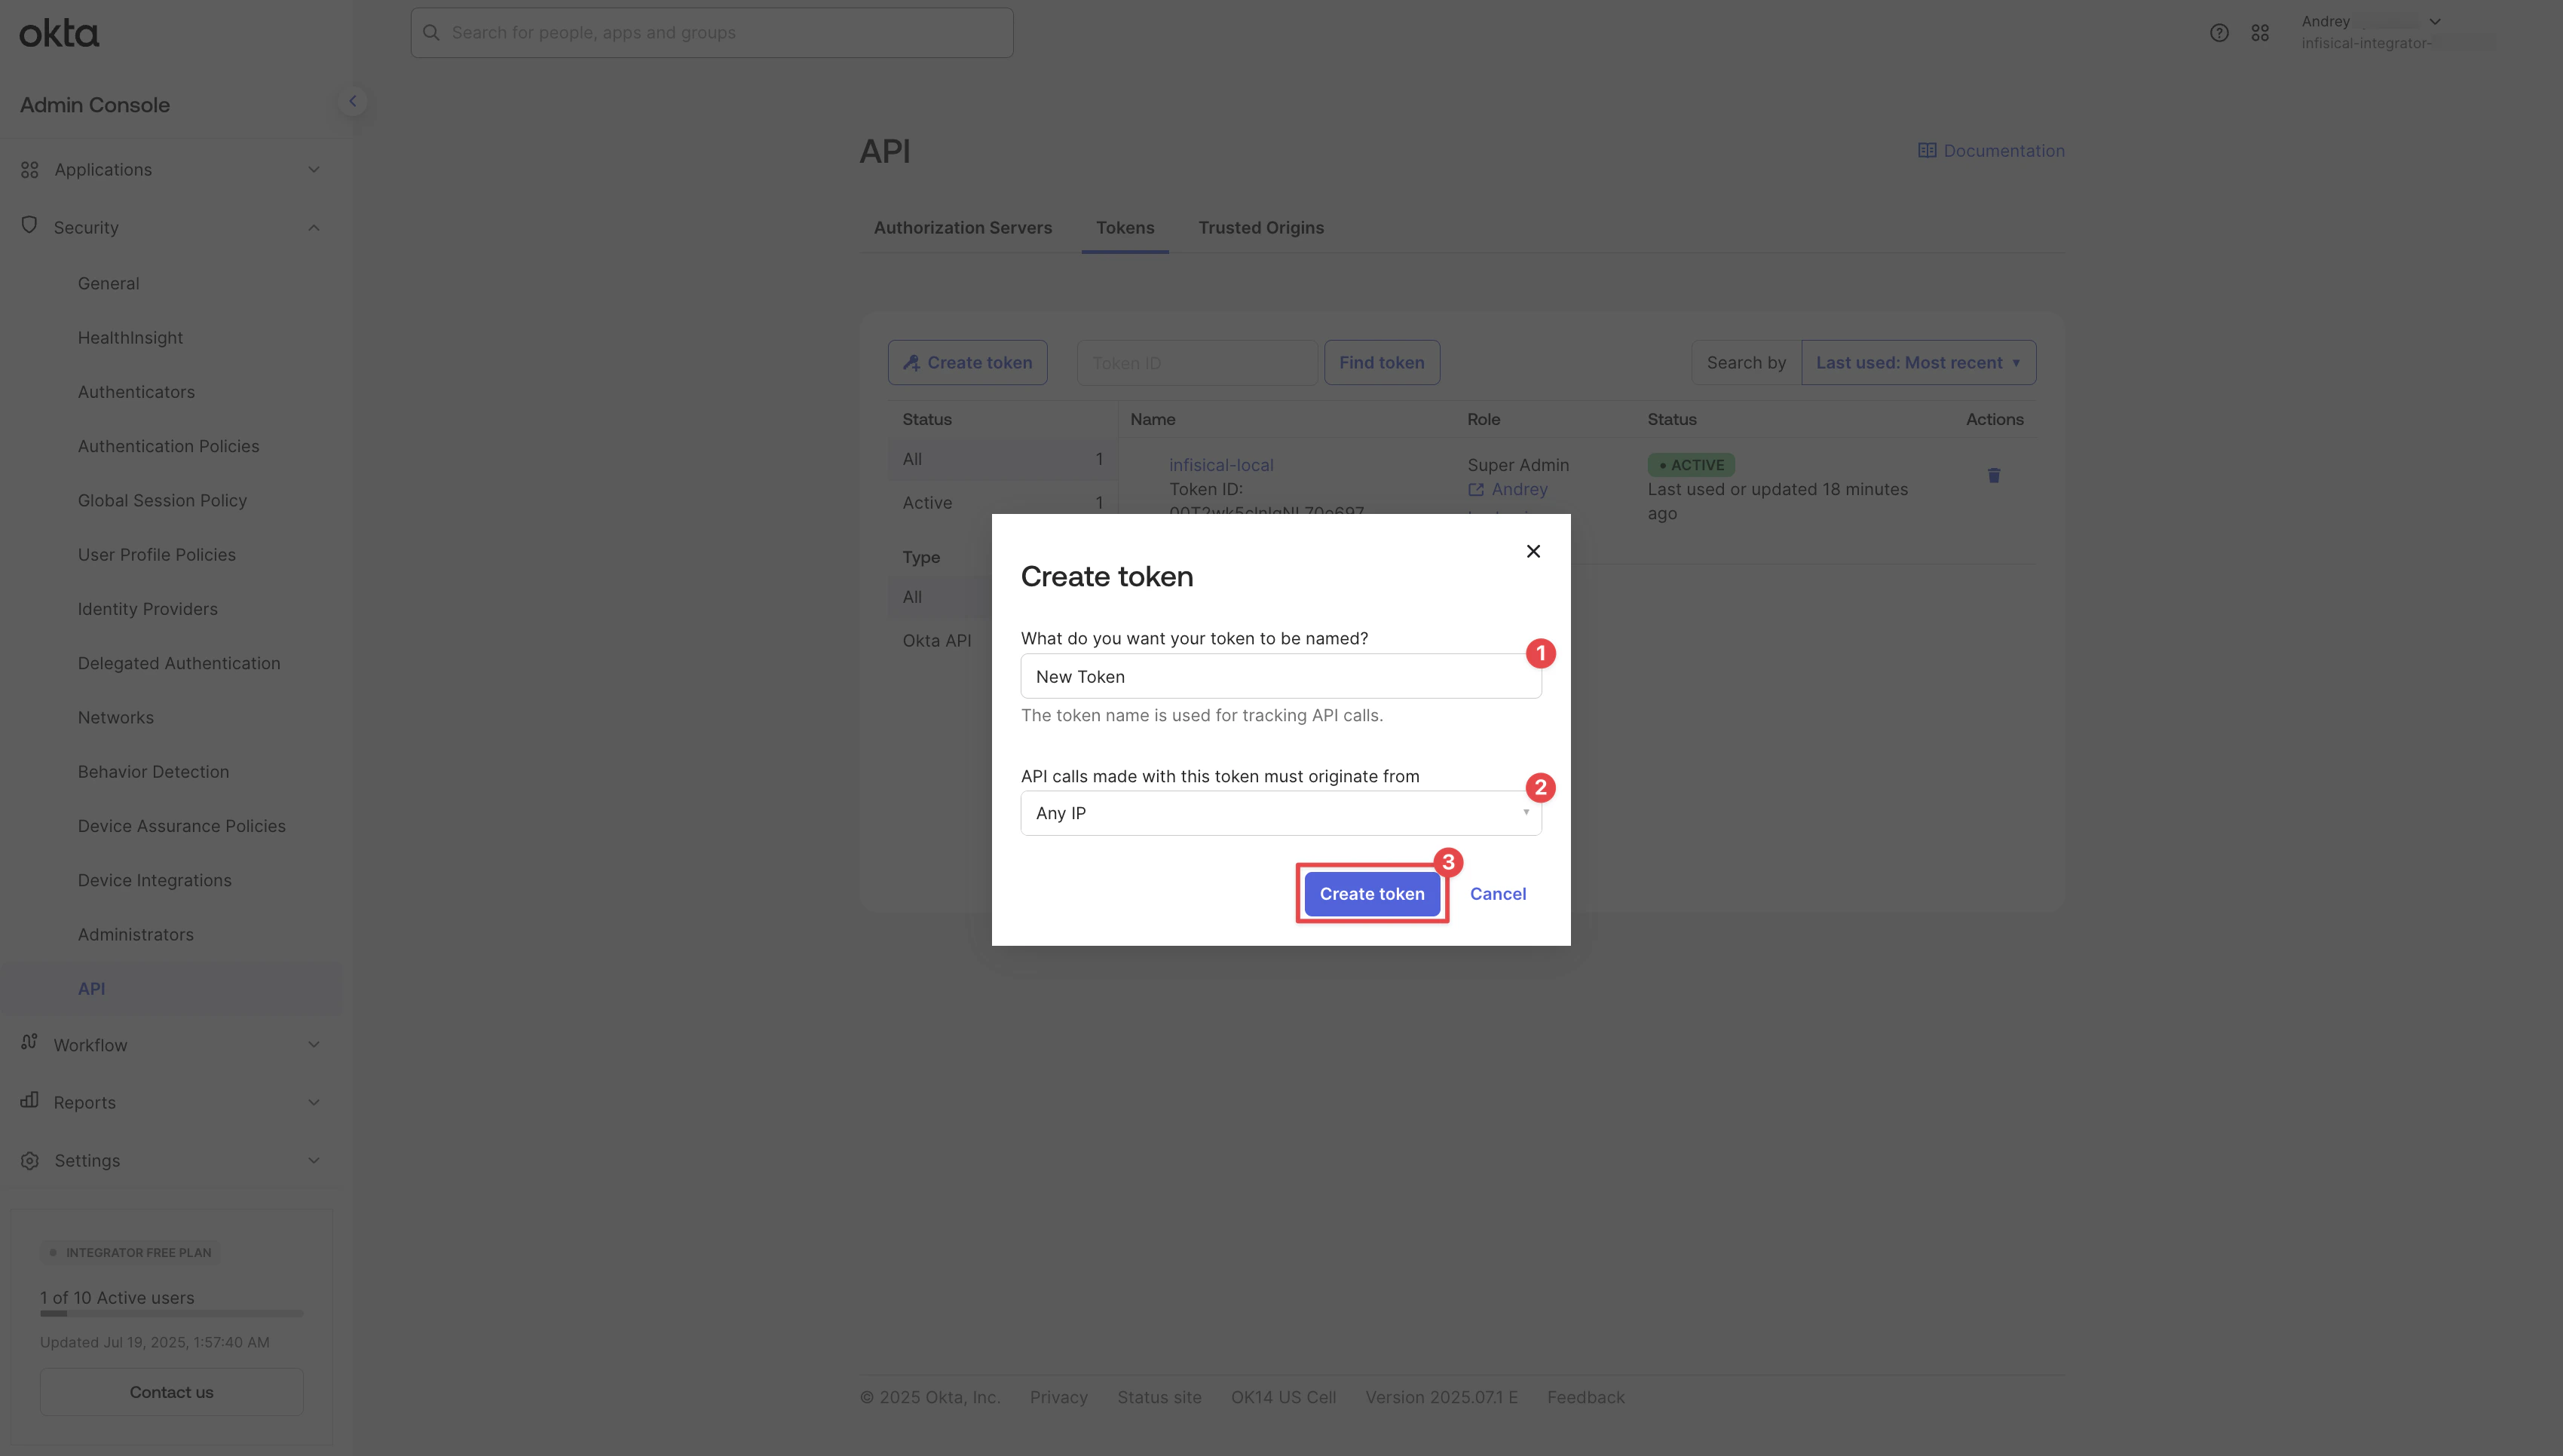Select the Tokens tab
The image size is (2563, 1456).
1125,228
